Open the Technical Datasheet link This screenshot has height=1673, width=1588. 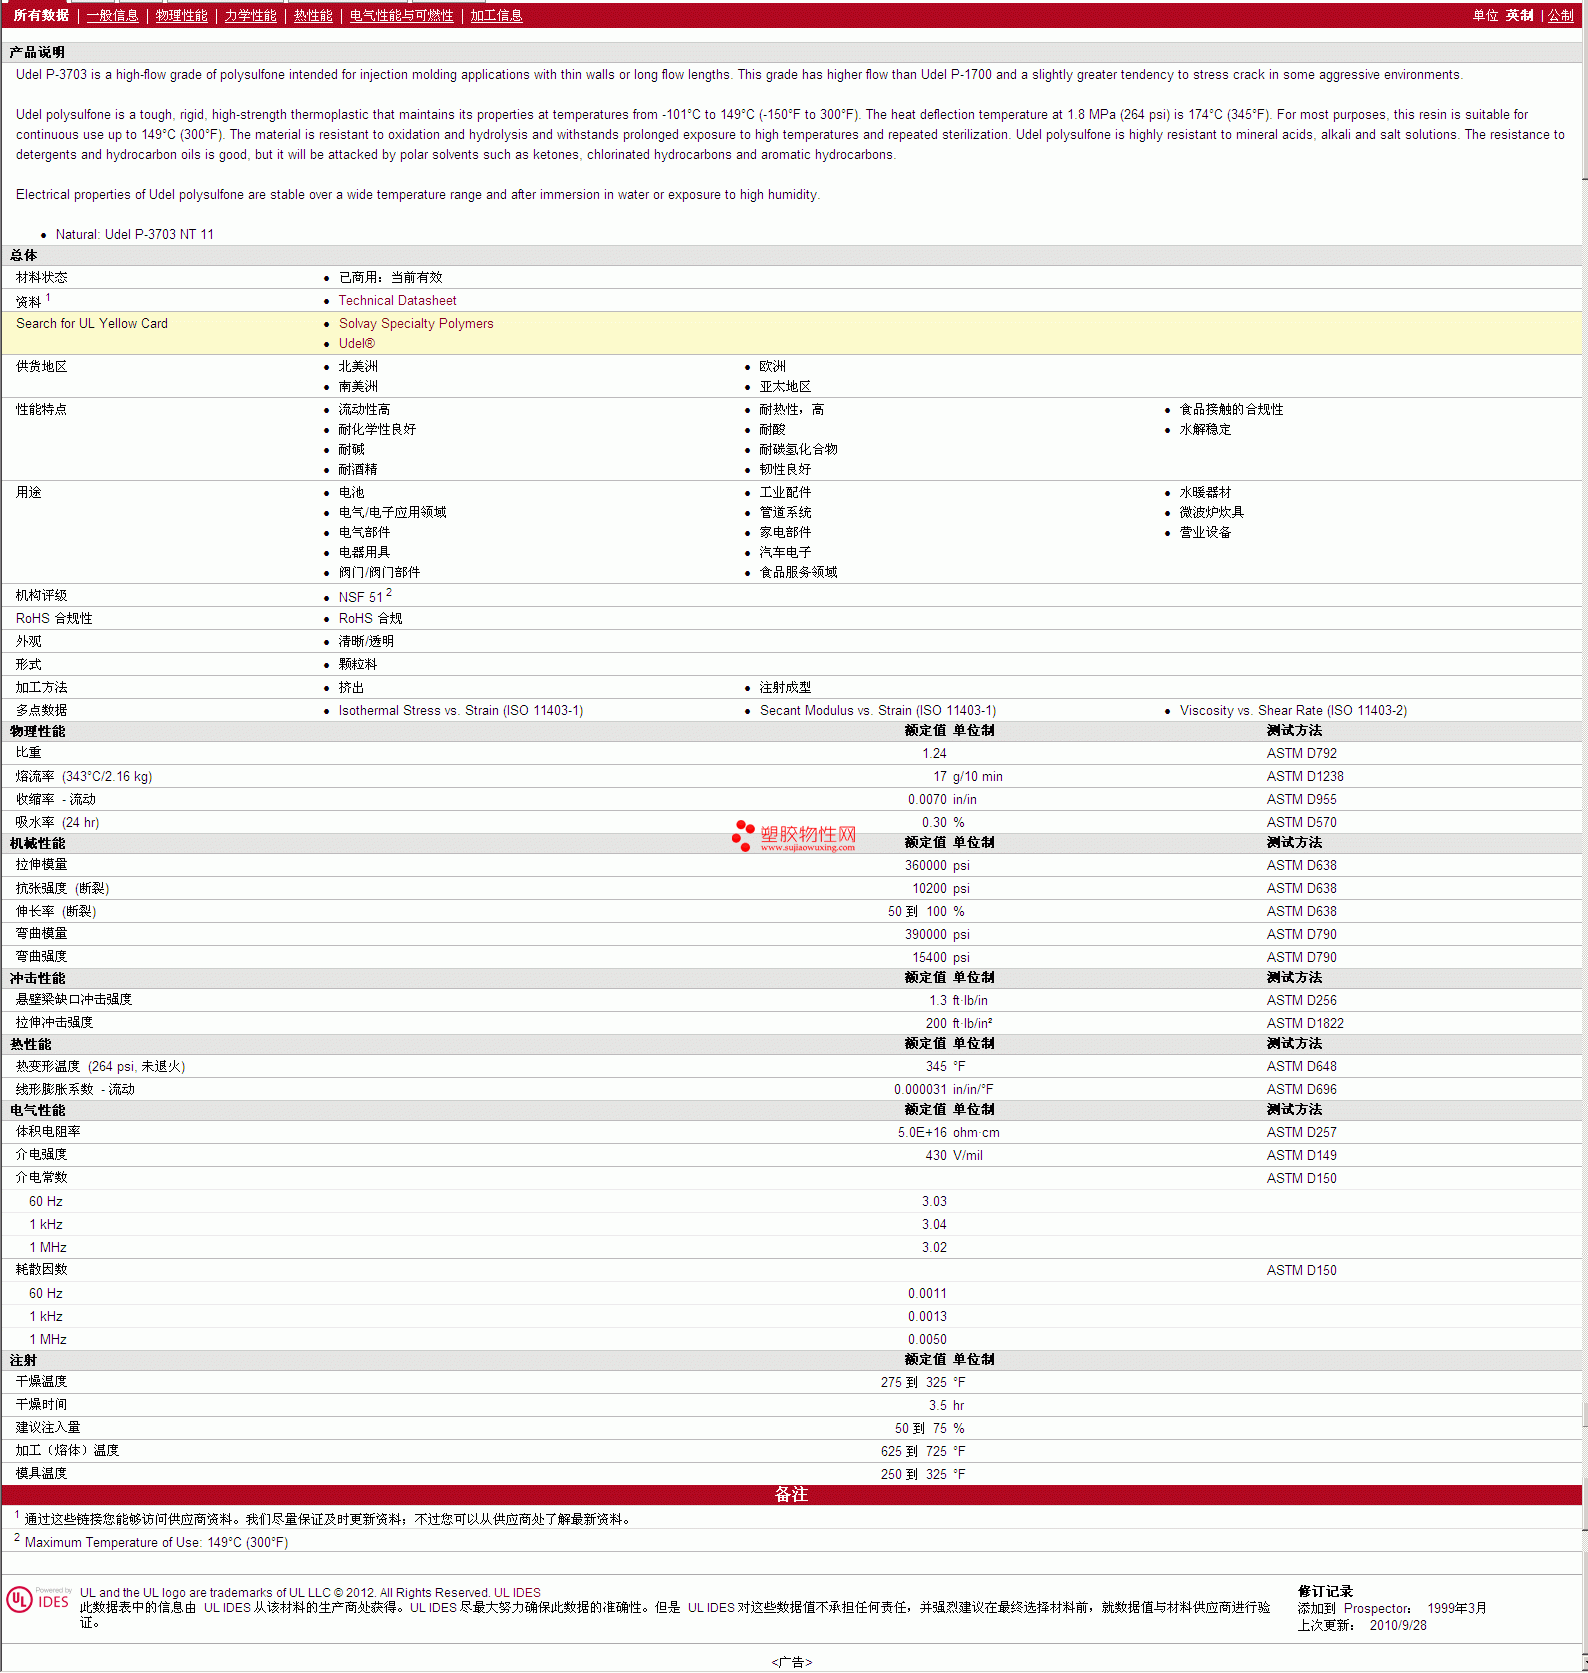[x=397, y=300]
